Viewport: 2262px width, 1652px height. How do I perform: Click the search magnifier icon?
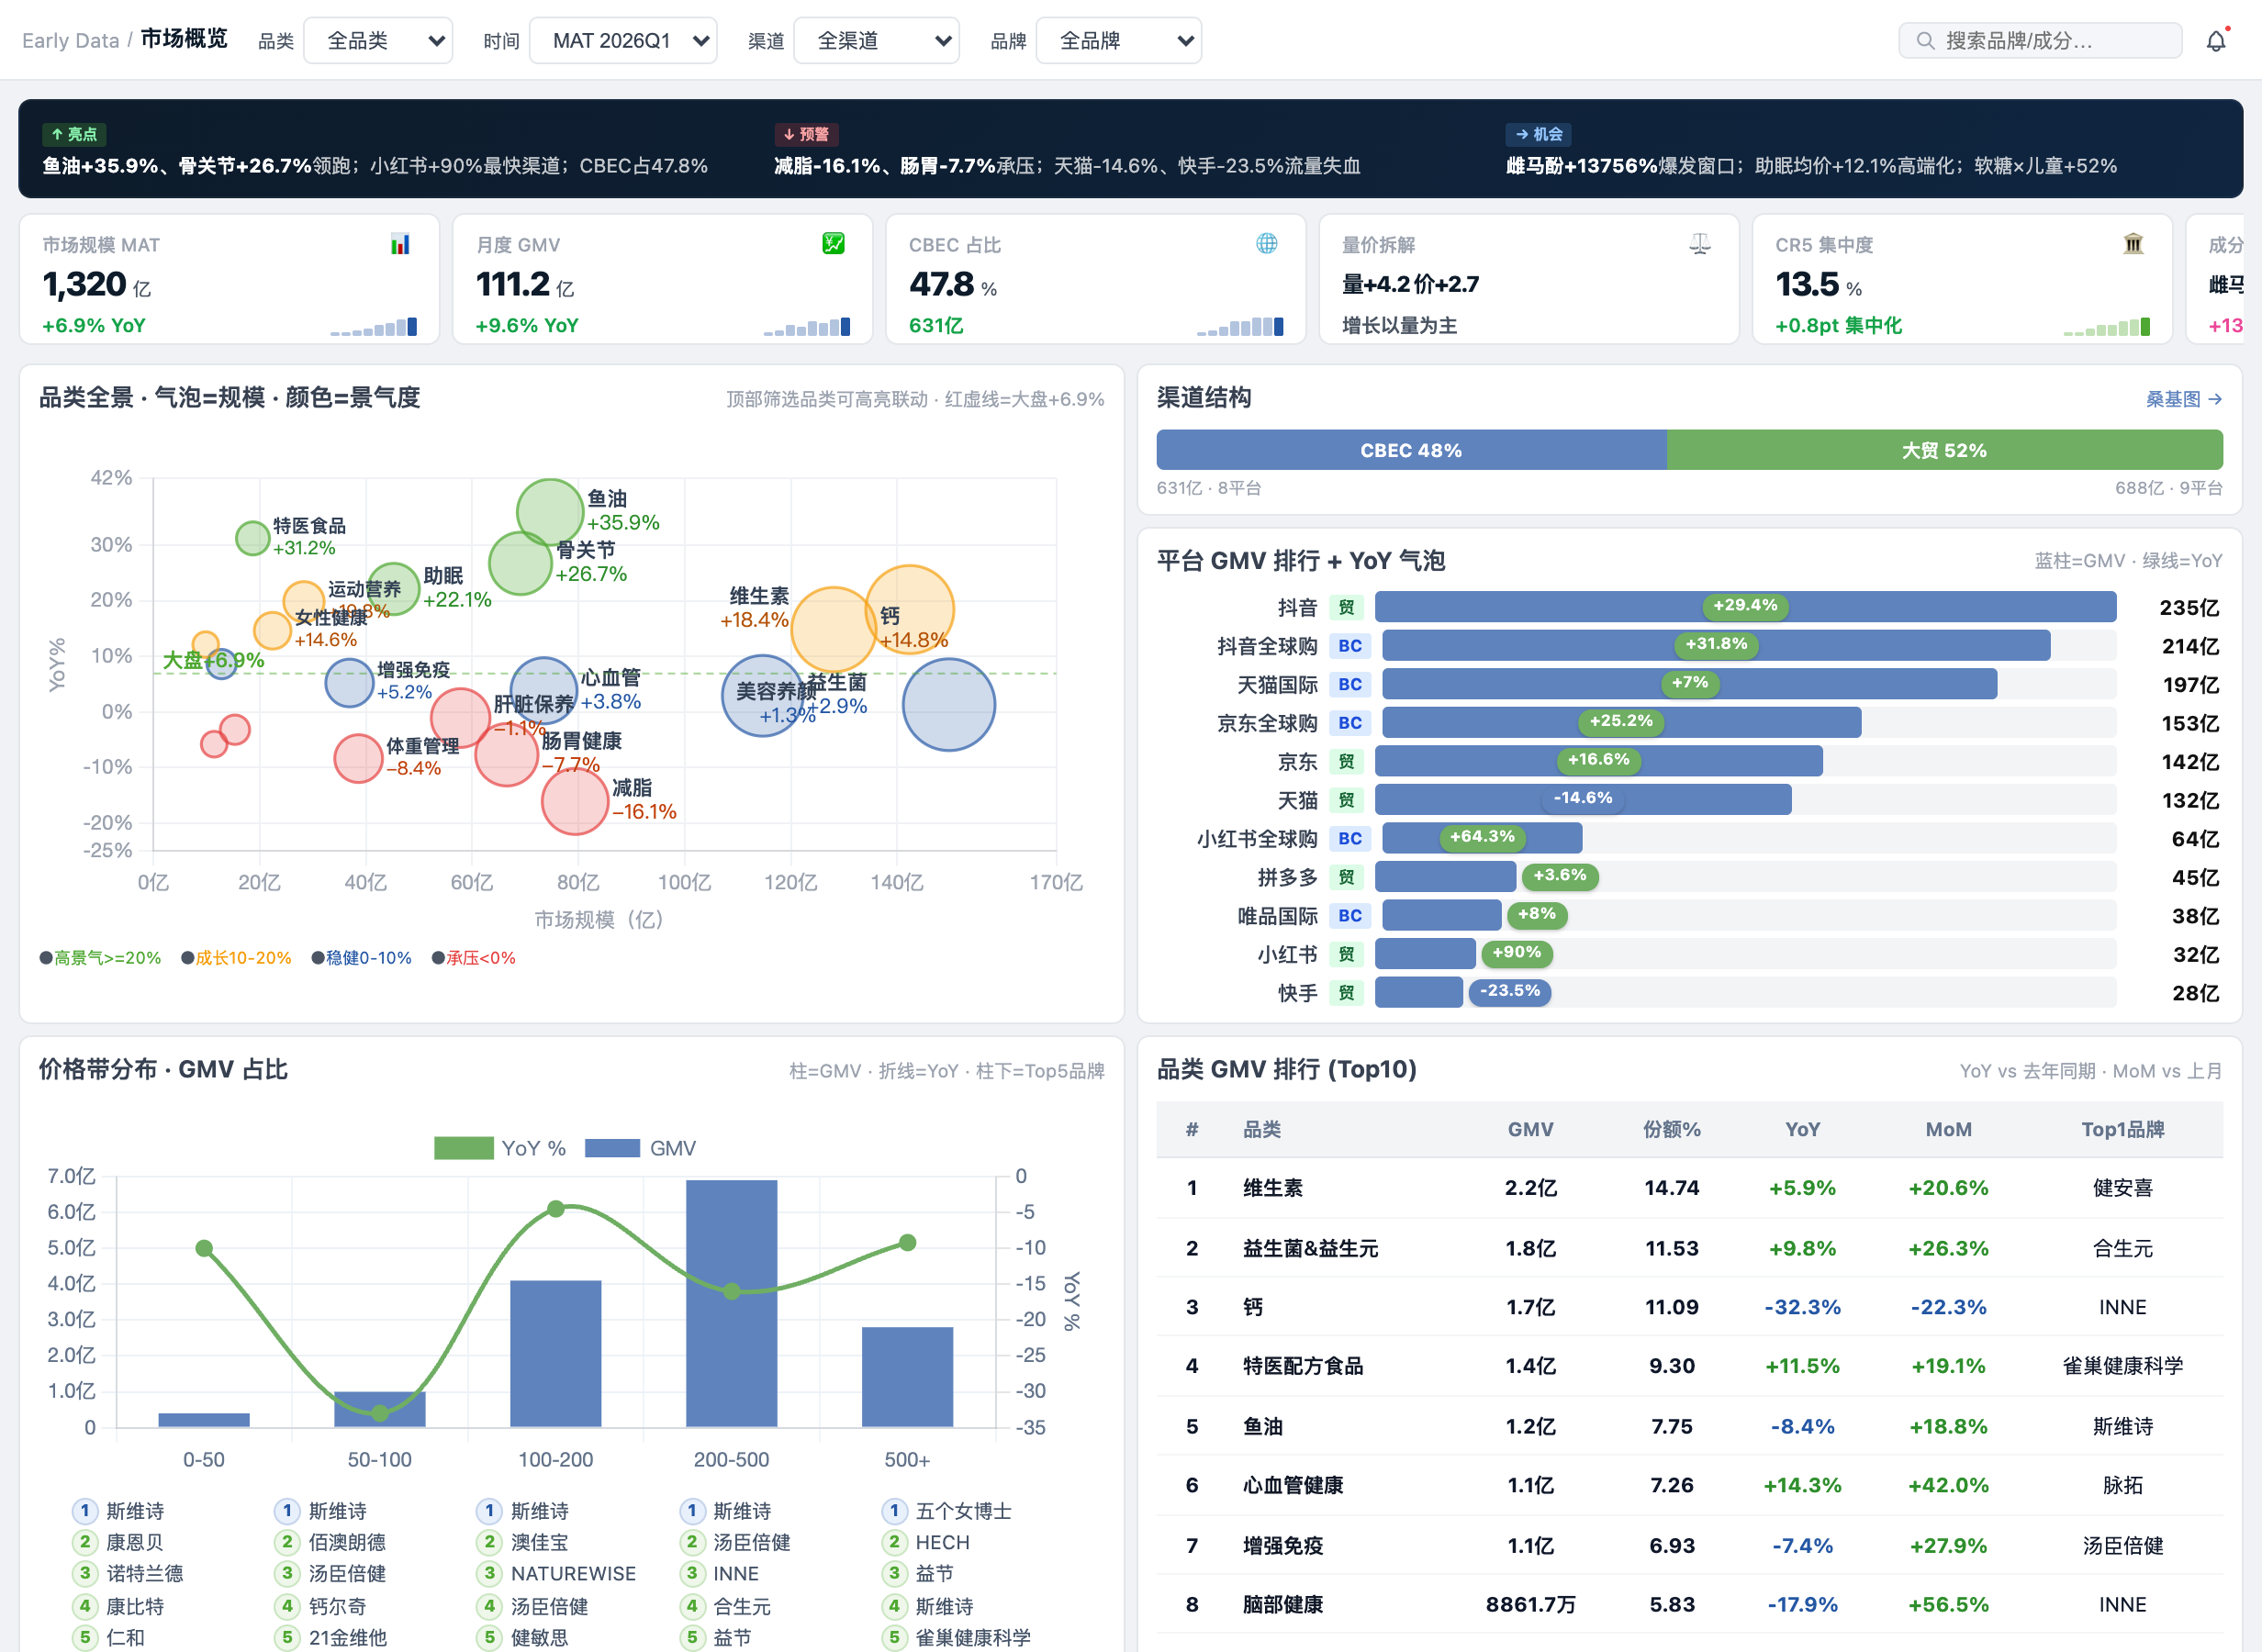tap(1924, 41)
